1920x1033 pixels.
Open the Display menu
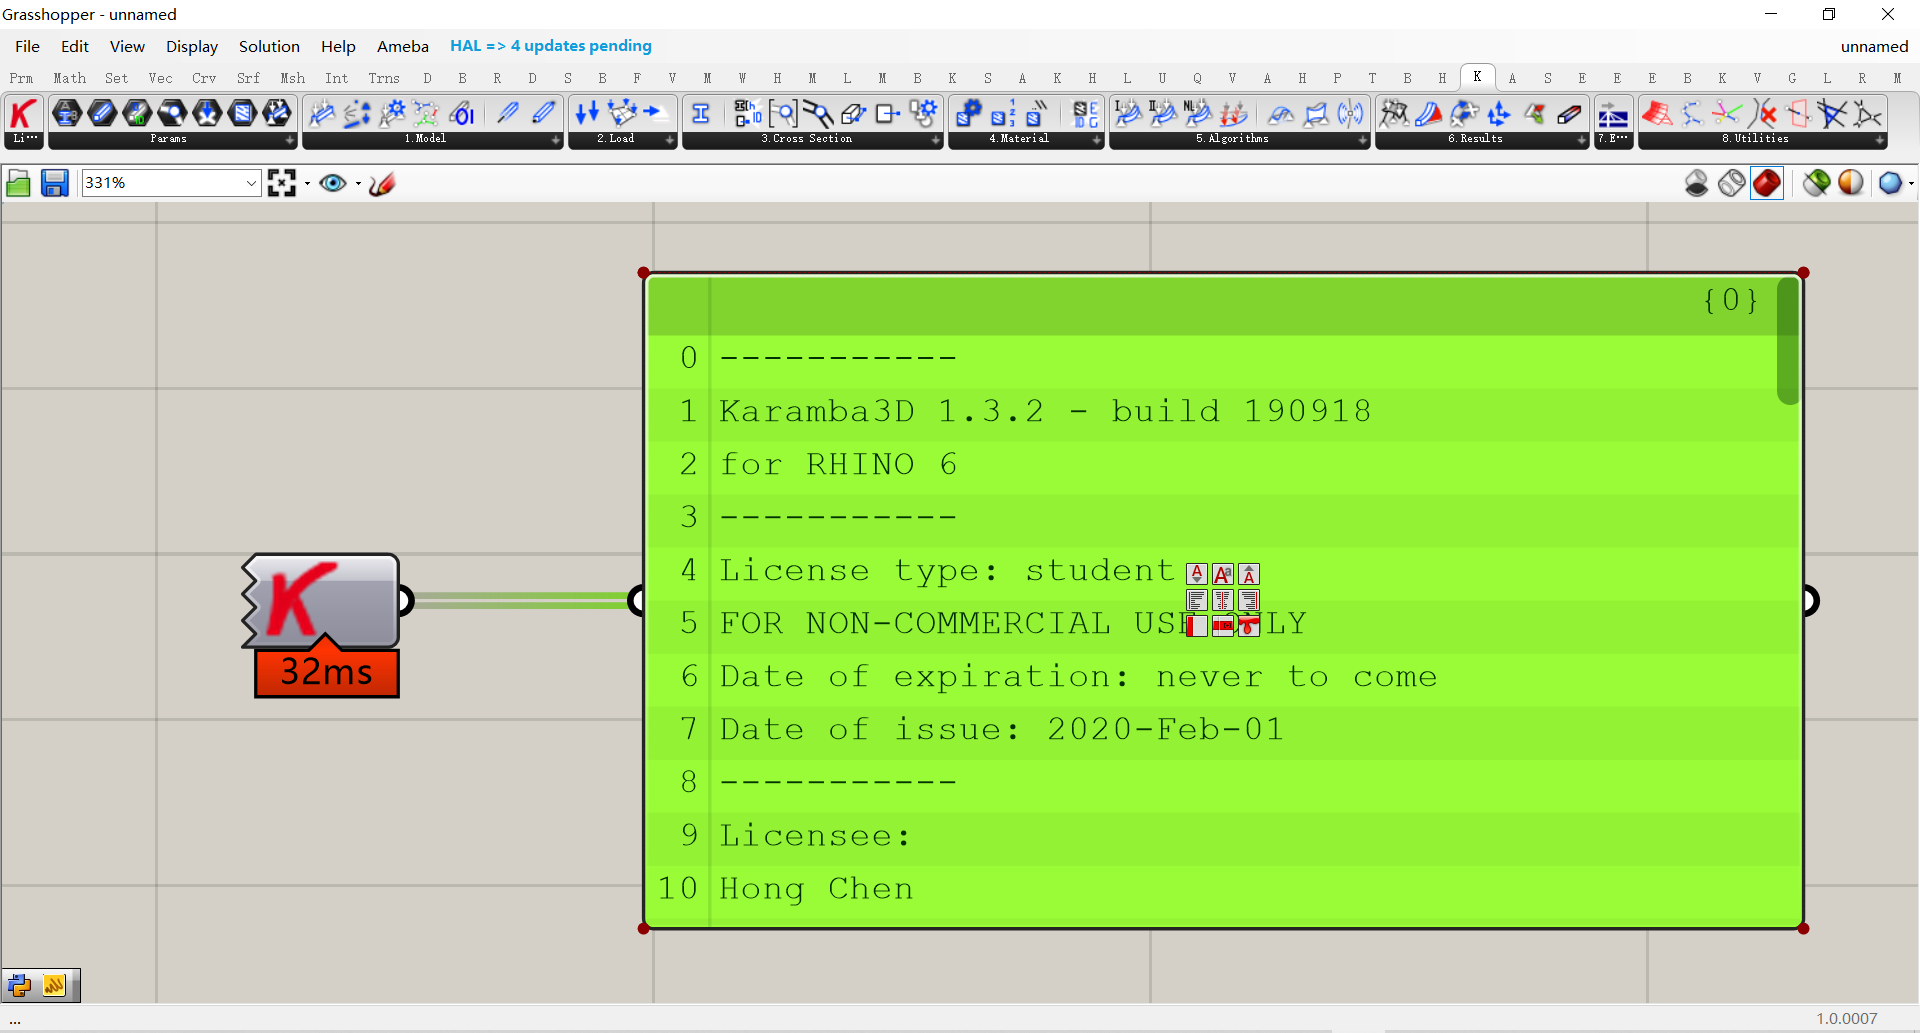[192, 46]
